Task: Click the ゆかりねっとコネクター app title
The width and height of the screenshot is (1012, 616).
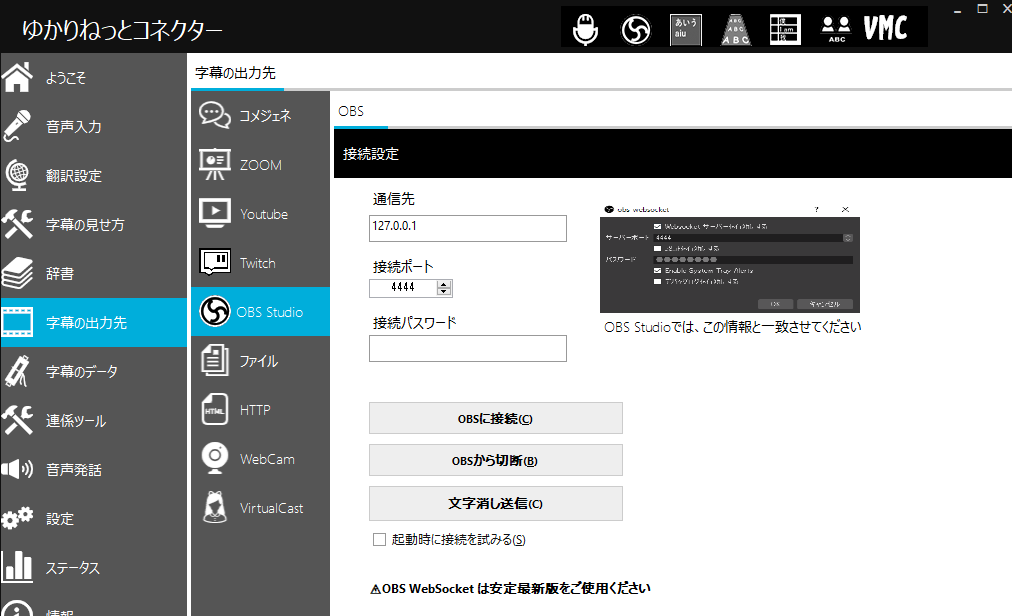Action: click(122, 30)
